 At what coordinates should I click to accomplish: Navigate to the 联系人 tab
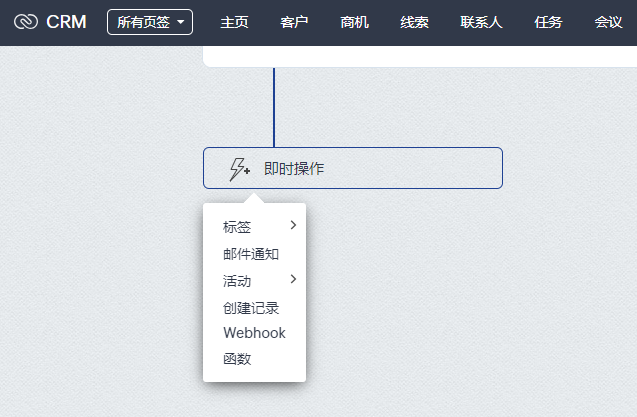coord(482,22)
